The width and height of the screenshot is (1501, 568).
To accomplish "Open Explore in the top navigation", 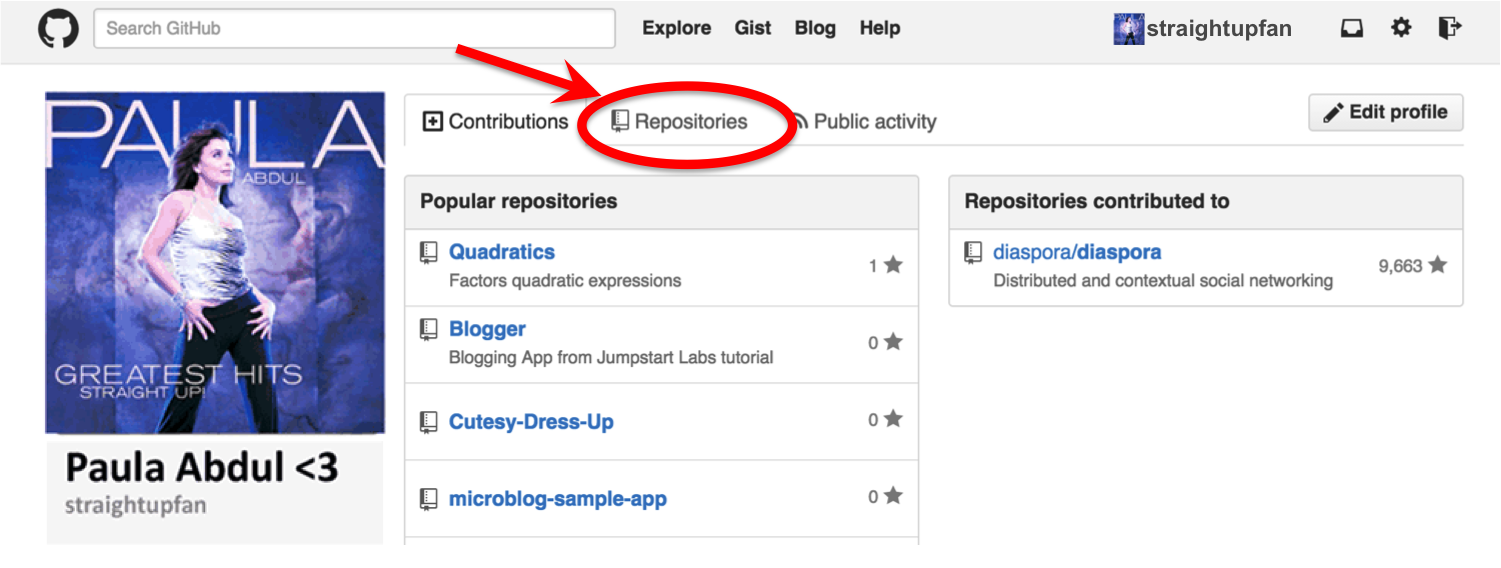I will tap(677, 28).
